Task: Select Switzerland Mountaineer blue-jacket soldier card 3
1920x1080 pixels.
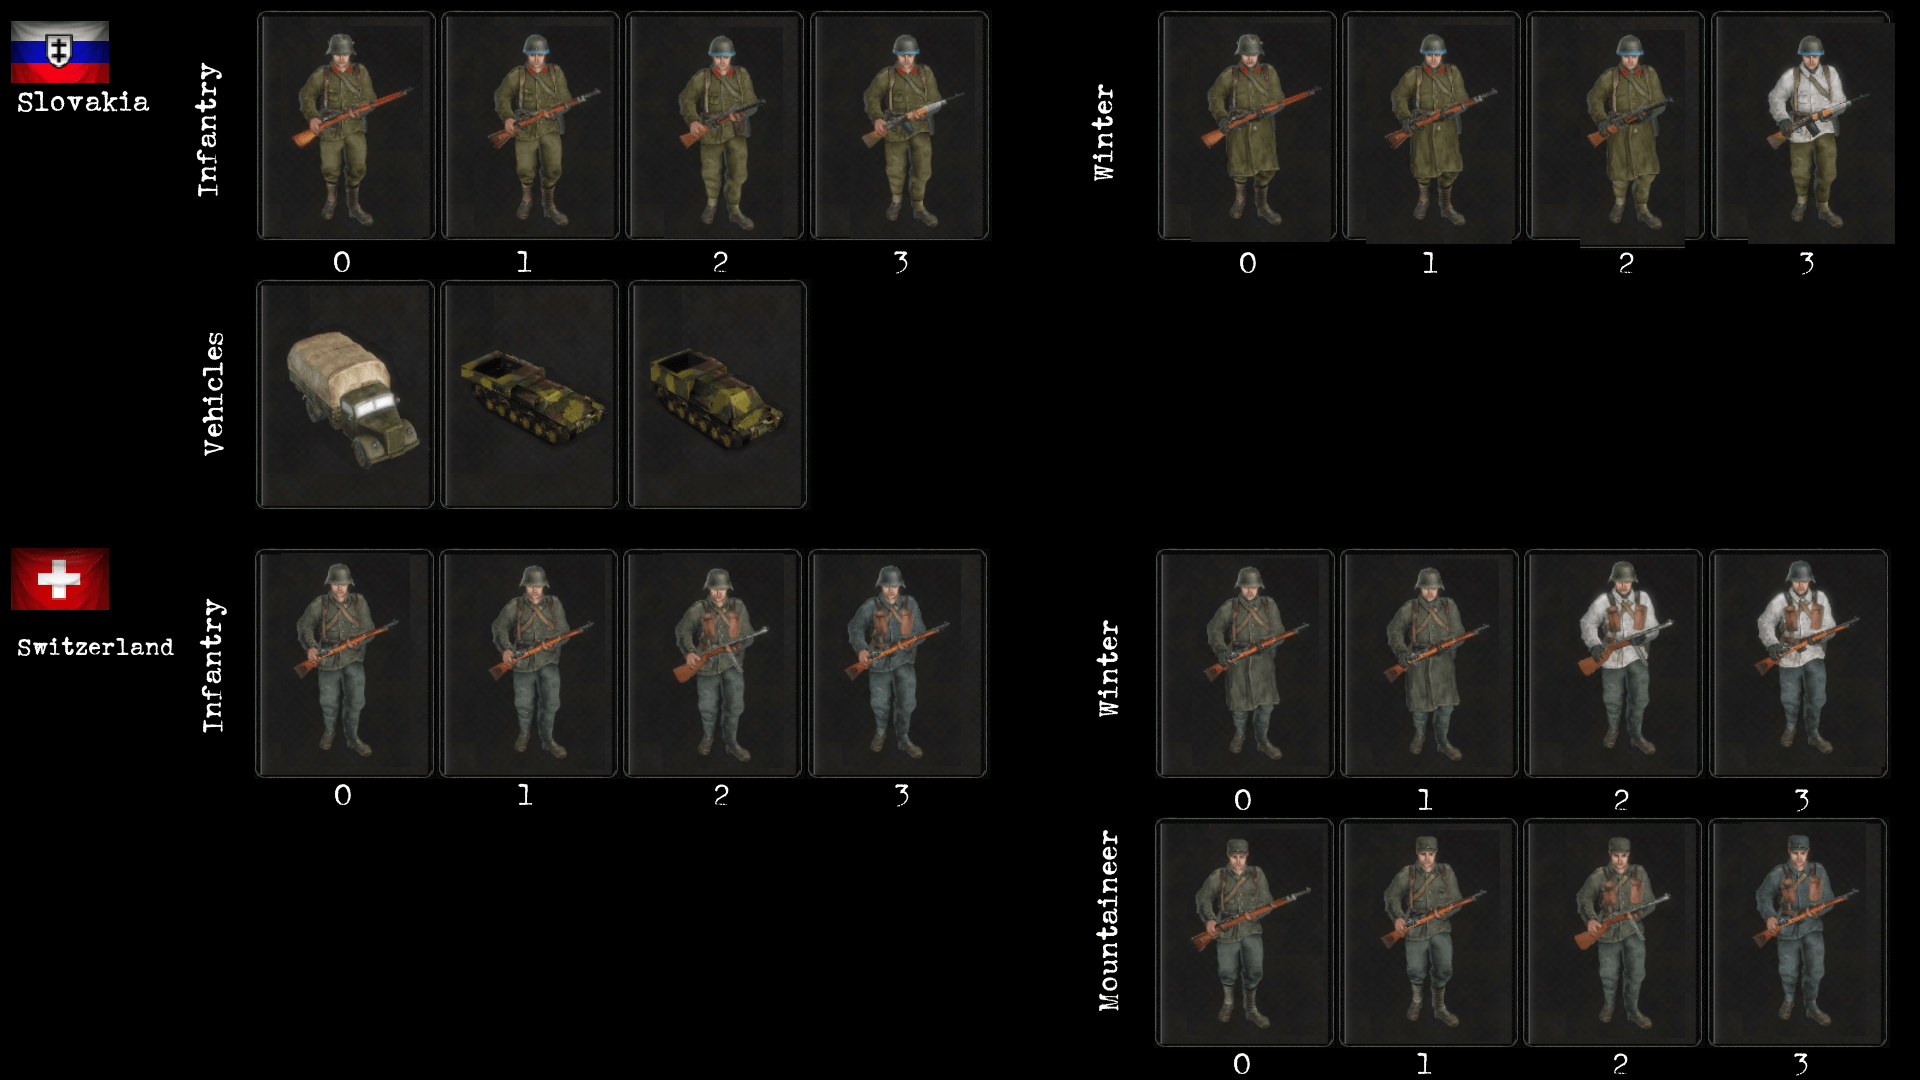Action: [1798, 933]
